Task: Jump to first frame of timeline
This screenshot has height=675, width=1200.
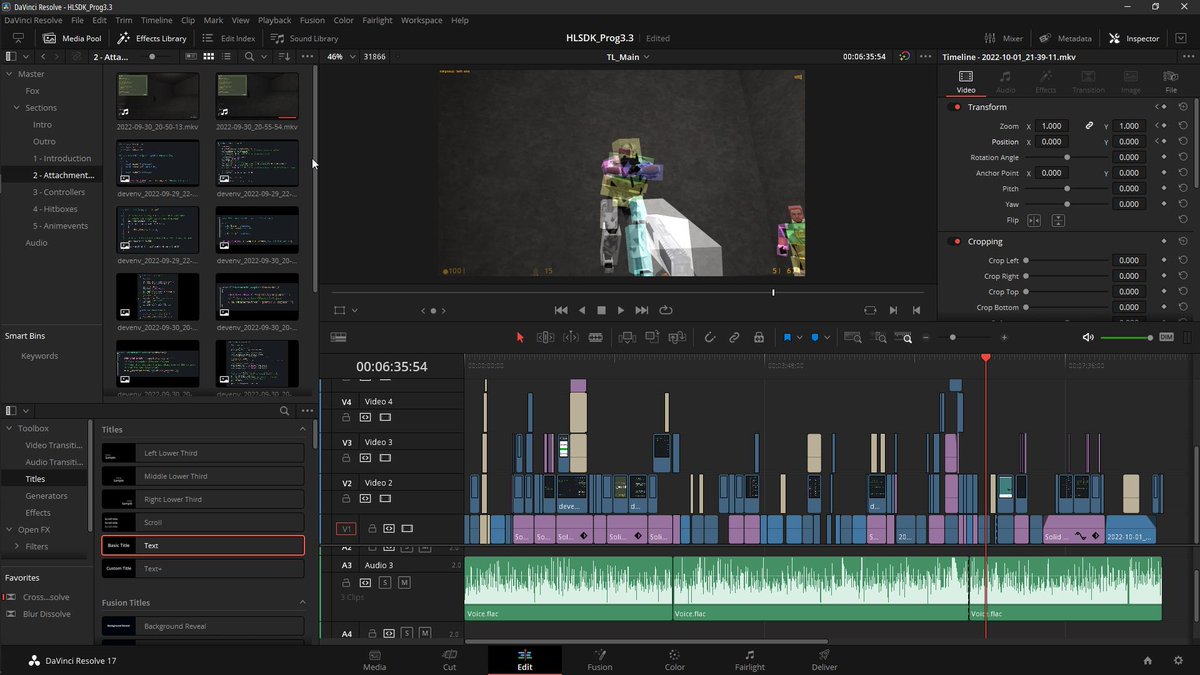Action: [561, 311]
